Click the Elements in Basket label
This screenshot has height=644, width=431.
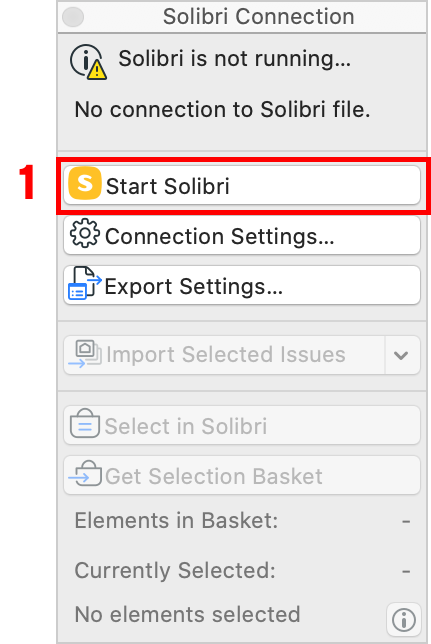(x=176, y=520)
